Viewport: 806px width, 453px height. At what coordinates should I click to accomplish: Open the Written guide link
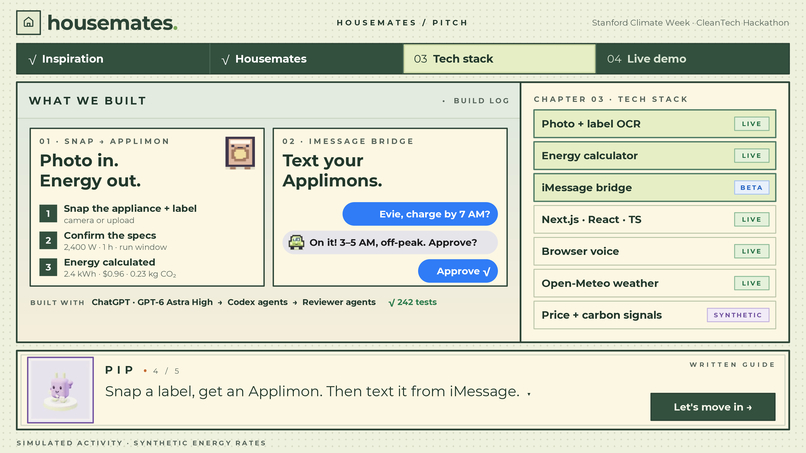[x=732, y=365]
